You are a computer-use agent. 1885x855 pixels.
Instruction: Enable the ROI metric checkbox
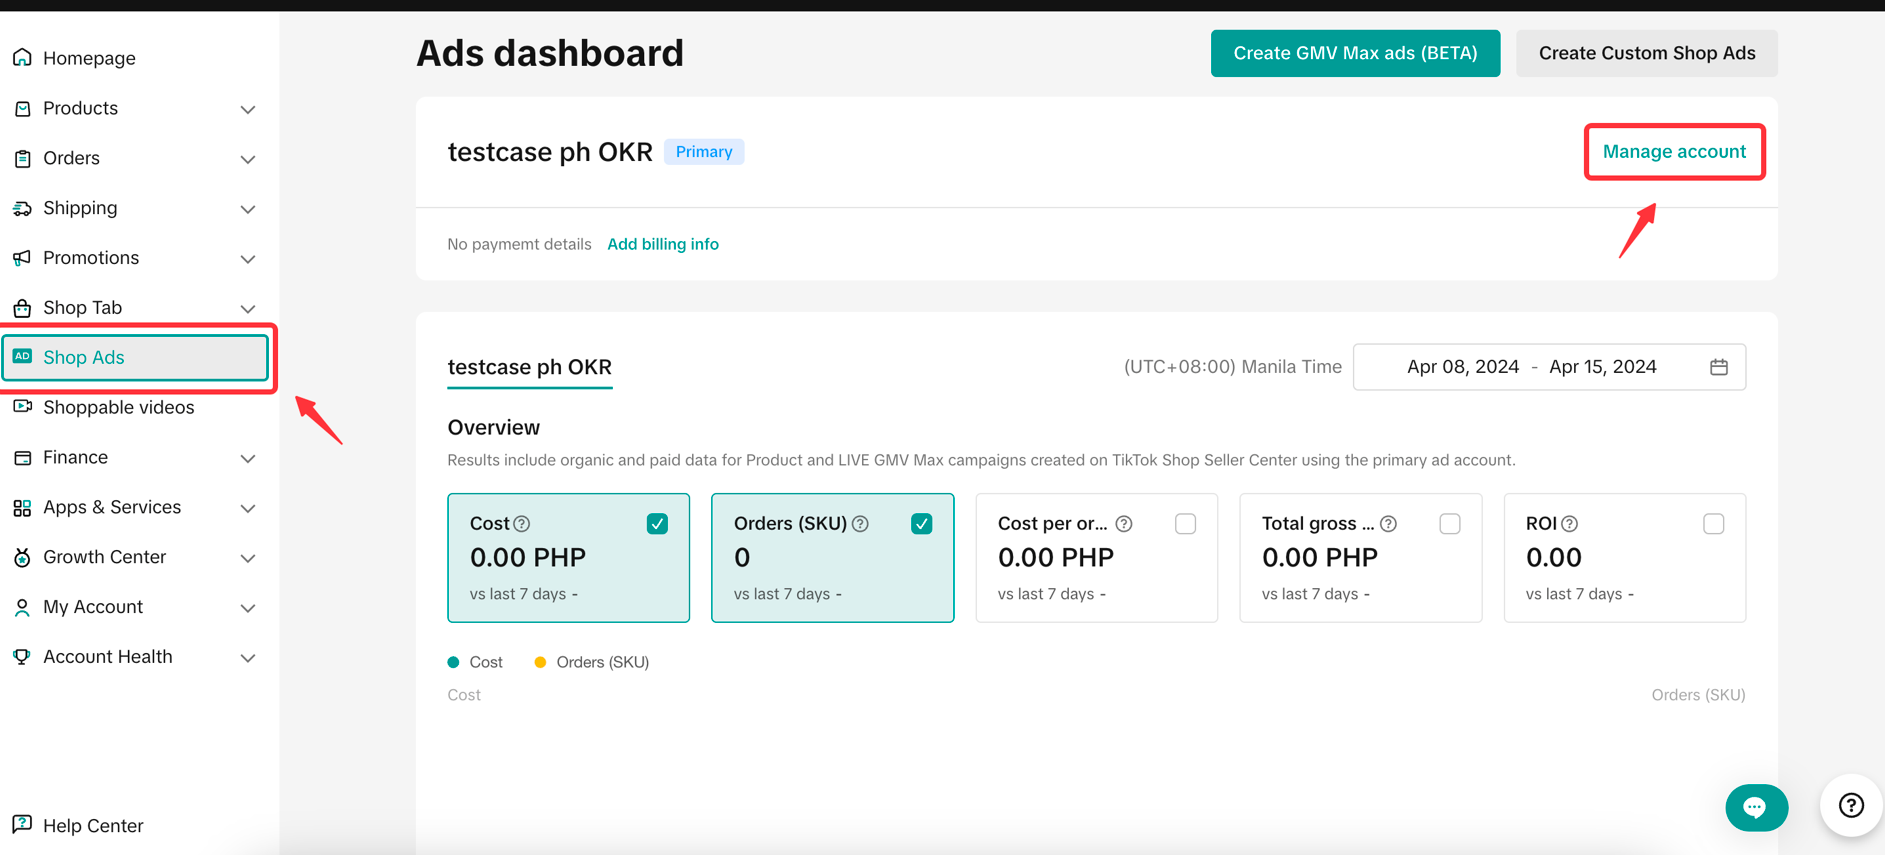pos(1713,524)
